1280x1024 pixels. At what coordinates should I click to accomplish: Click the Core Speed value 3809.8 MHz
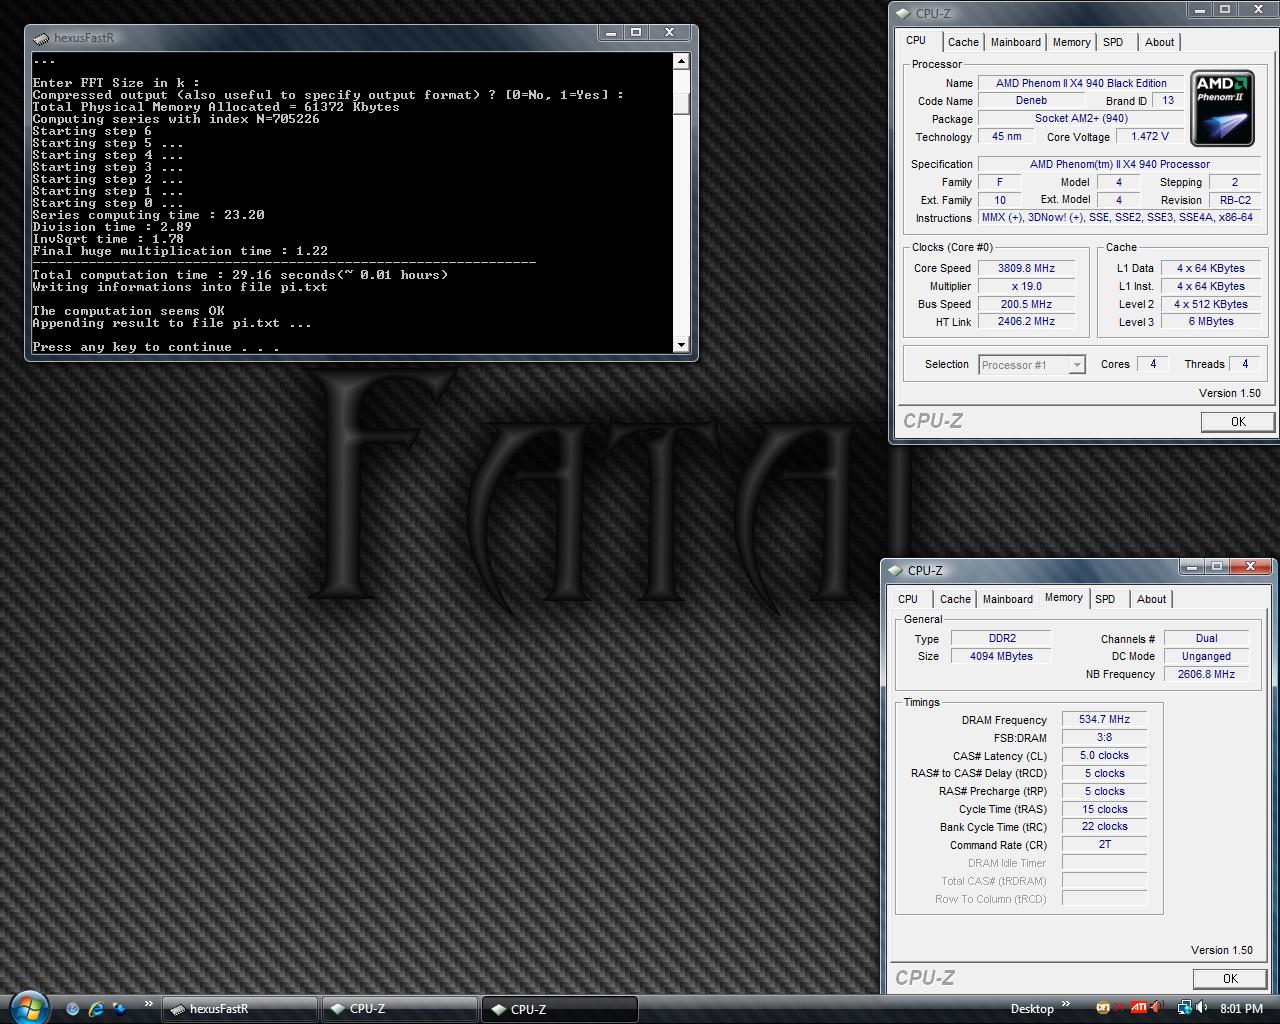pos(1026,268)
